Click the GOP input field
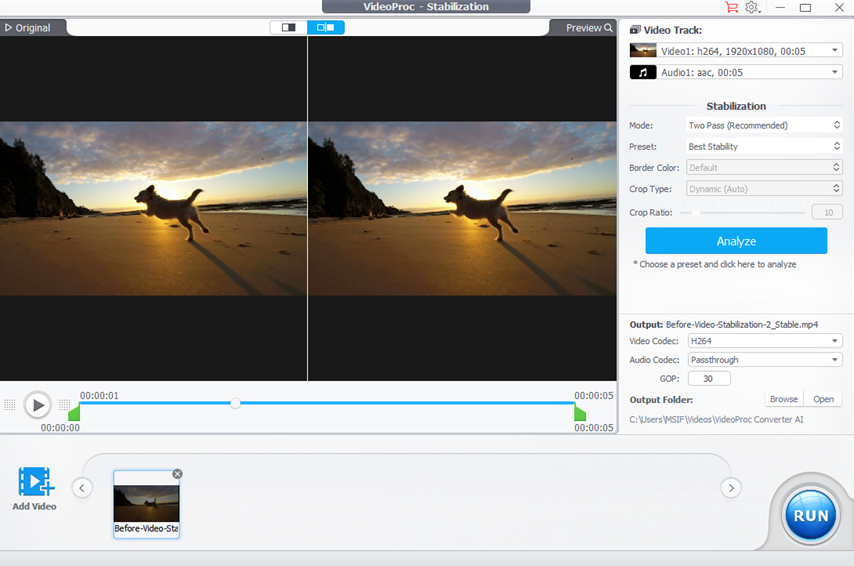 pos(709,379)
